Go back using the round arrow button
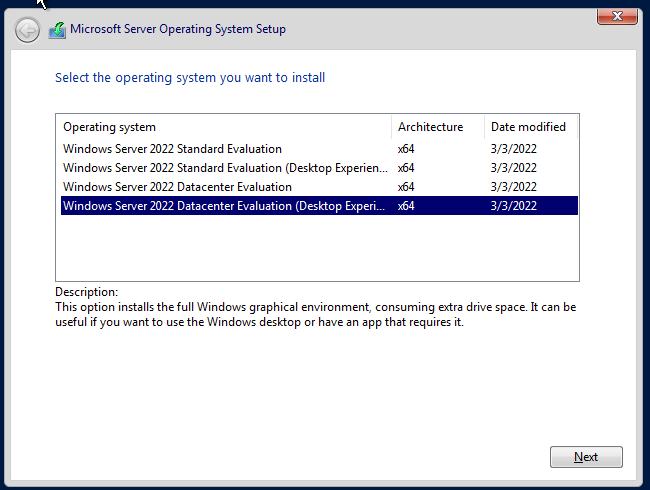The image size is (650, 490). click(27, 30)
